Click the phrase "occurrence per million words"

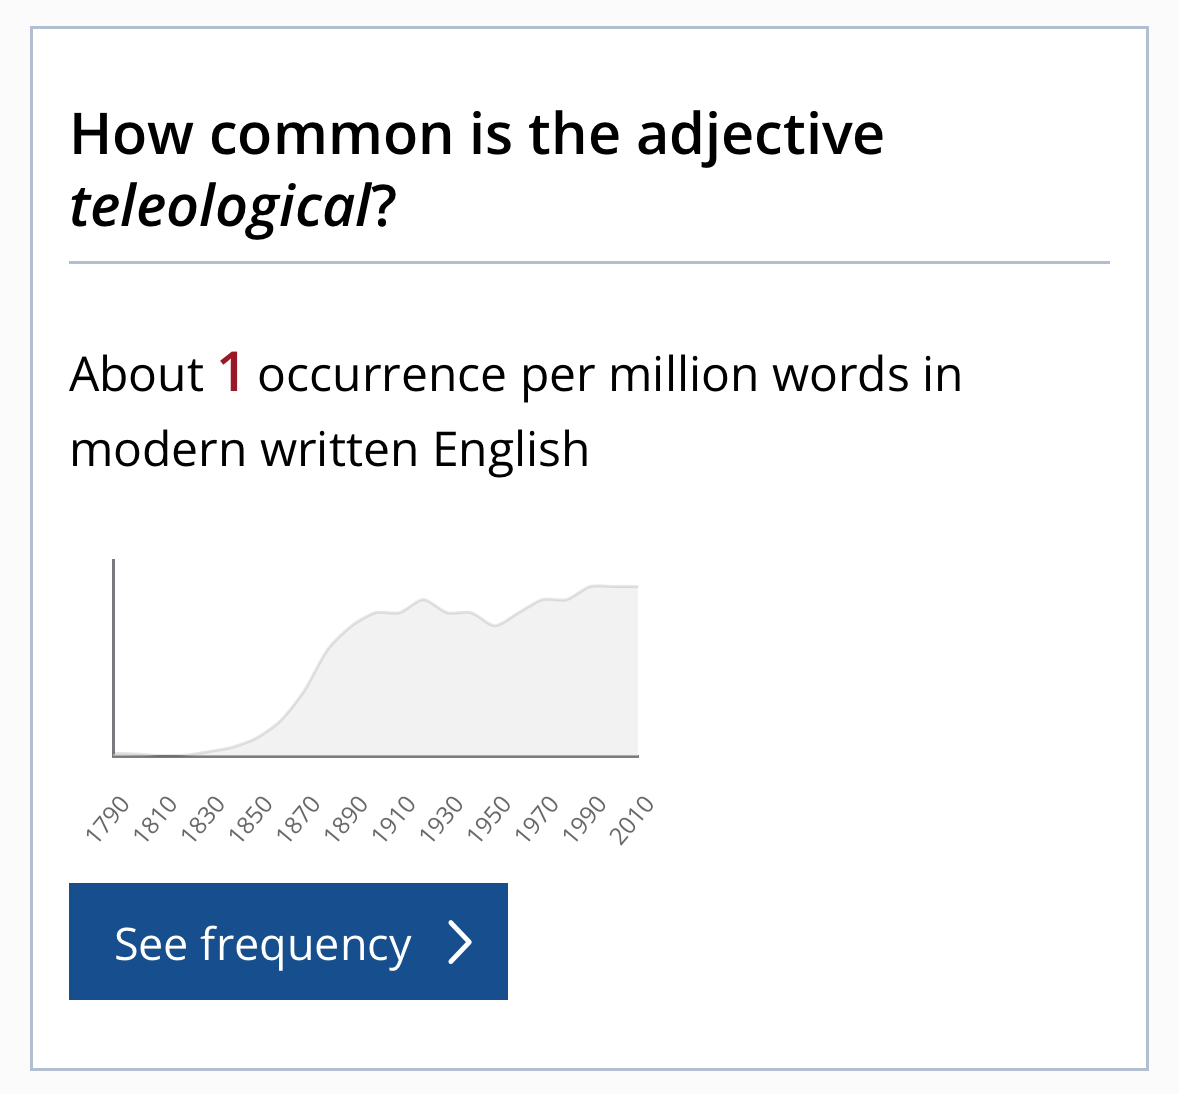tap(581, 375)
